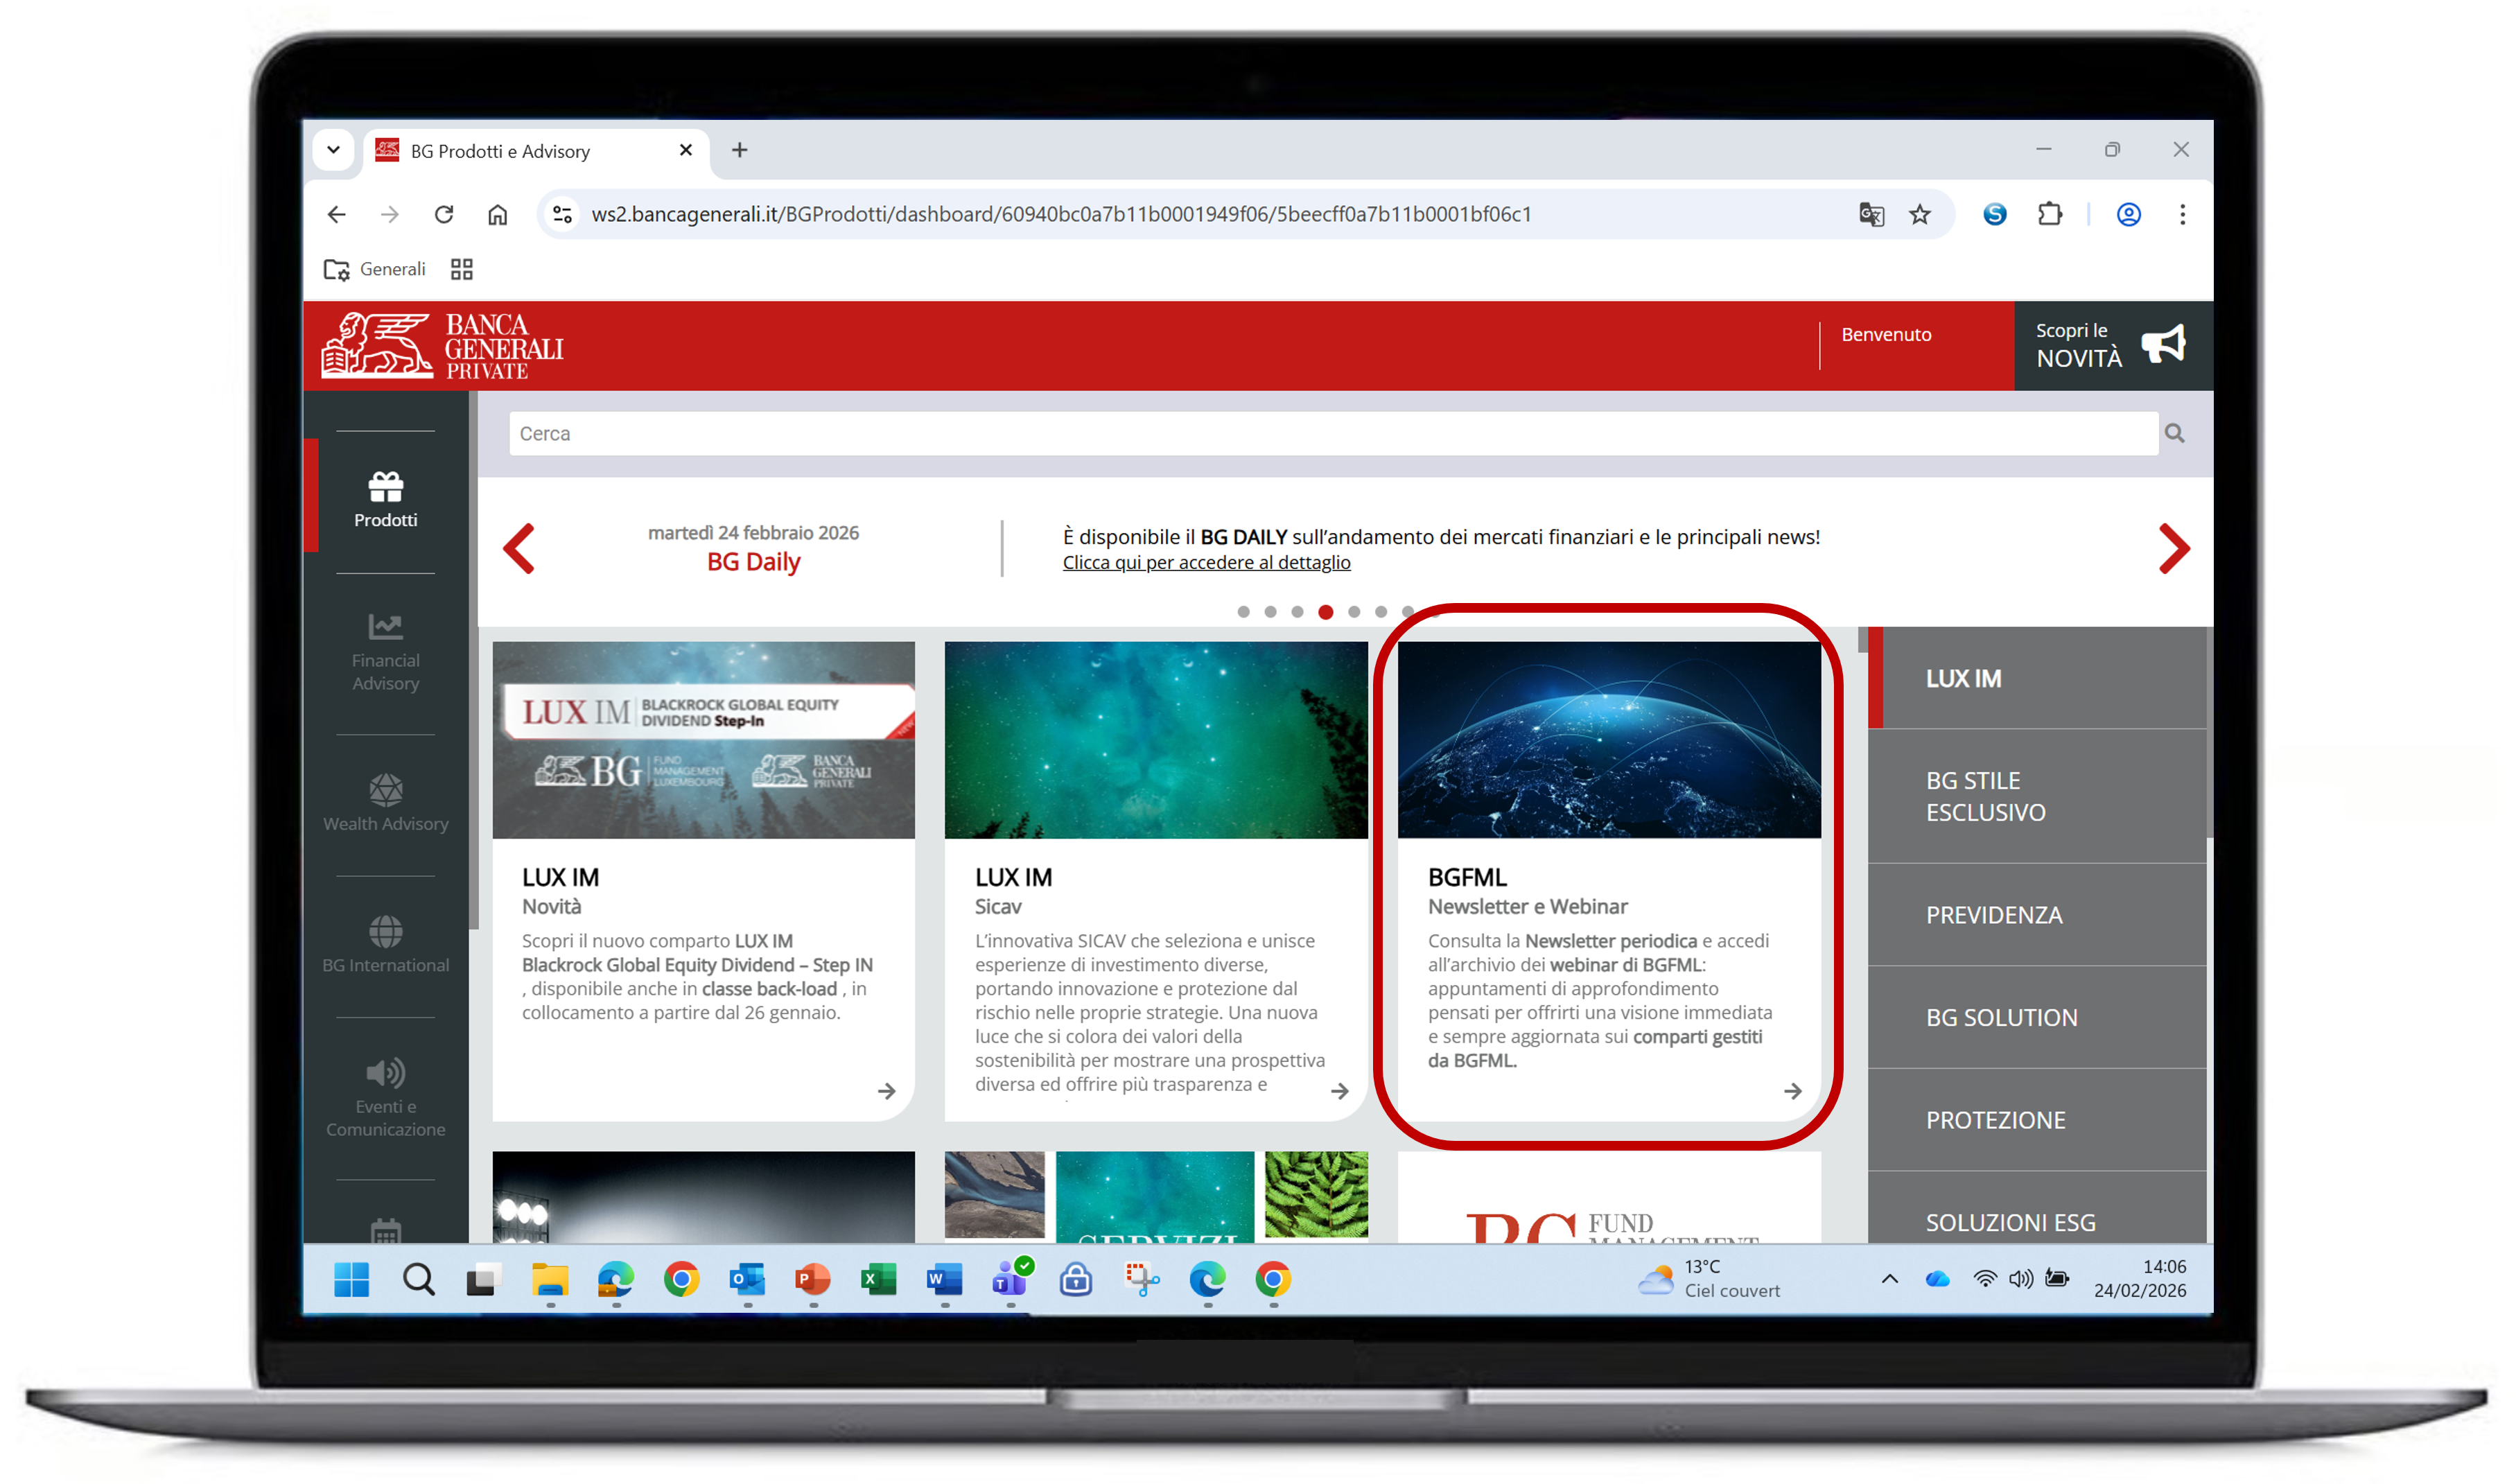2516x1484 pixels.
Task: Open the Chrome three-dot menu
Action: tap(2183, 214)
